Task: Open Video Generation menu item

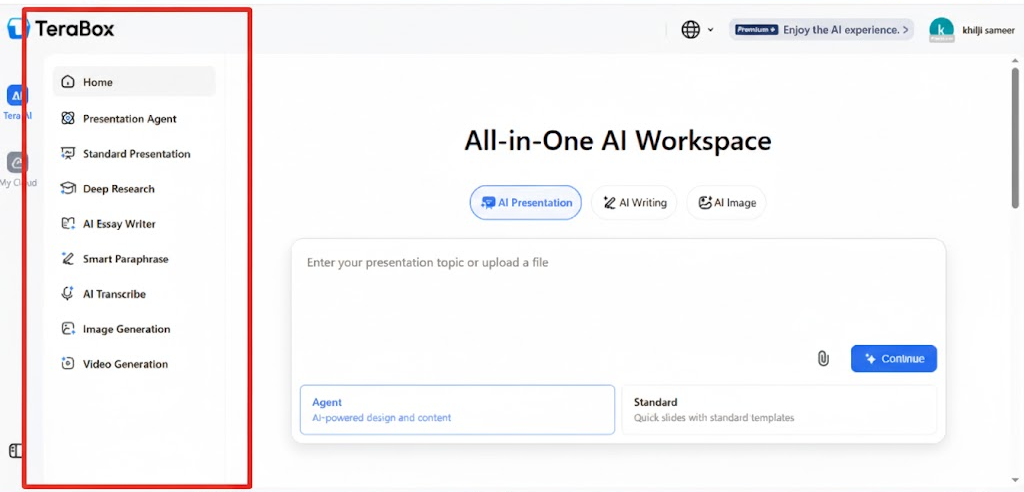Action: [134, 364]
